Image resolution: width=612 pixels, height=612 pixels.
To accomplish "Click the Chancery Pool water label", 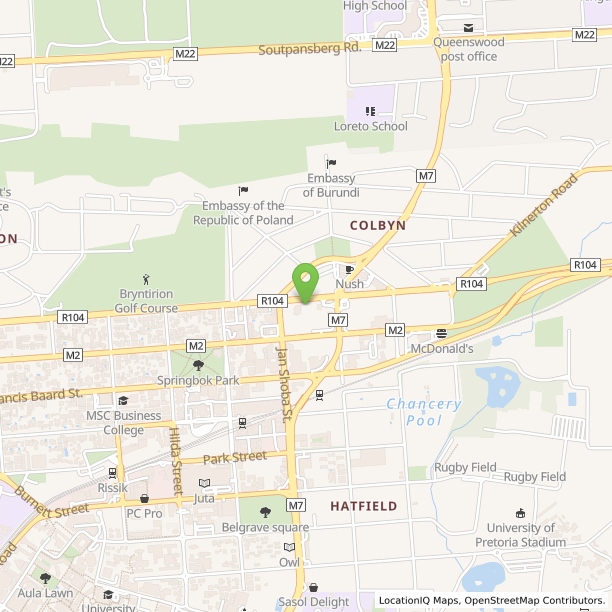I will coord(424,412).
